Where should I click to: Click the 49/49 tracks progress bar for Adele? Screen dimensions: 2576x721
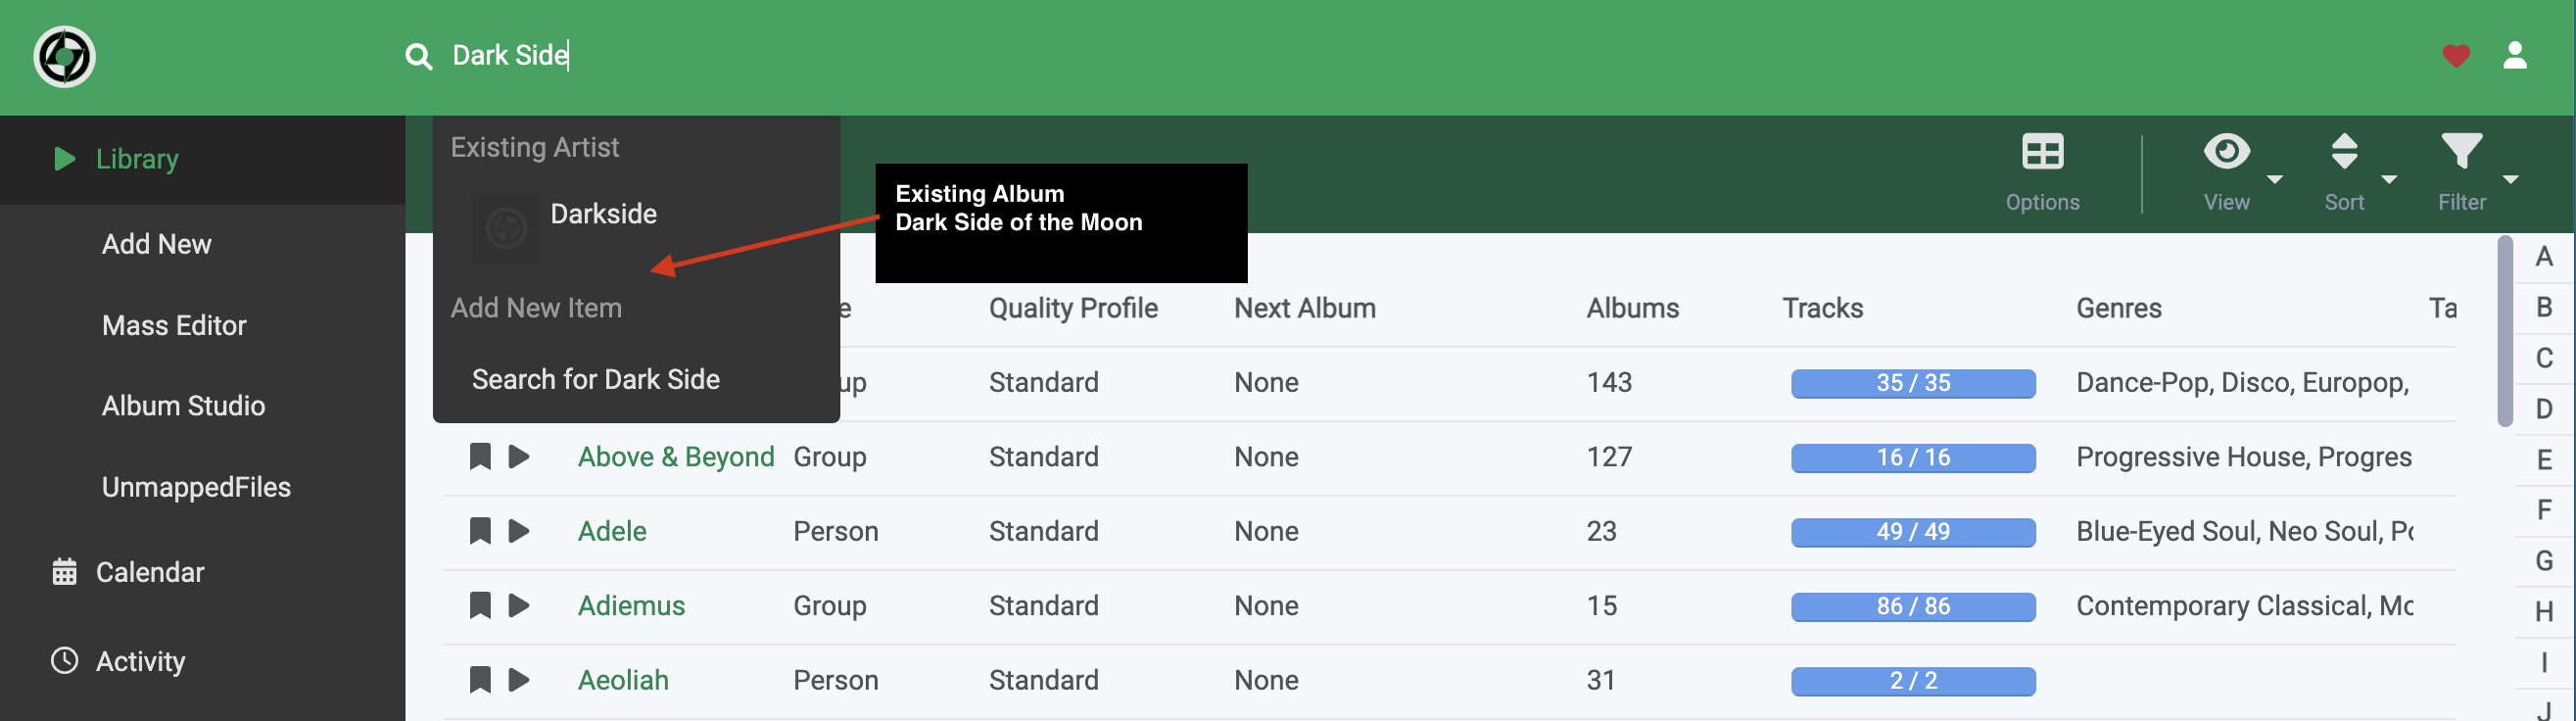1913,531
